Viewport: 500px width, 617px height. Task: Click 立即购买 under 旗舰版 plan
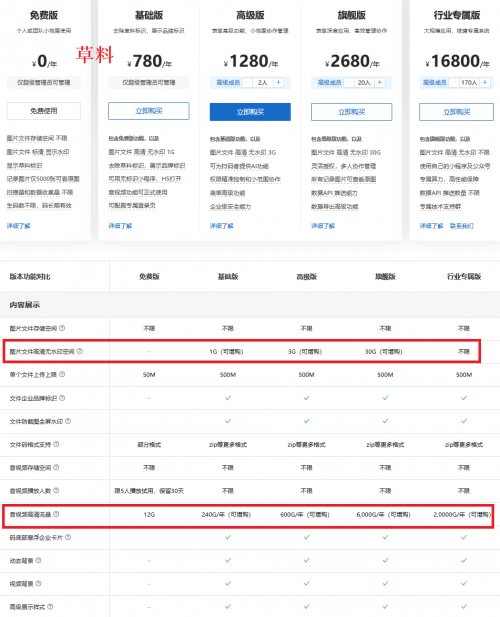352,112
